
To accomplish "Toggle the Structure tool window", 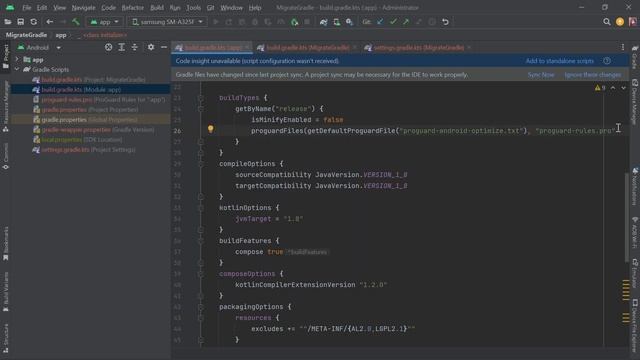I will (6, 338).
